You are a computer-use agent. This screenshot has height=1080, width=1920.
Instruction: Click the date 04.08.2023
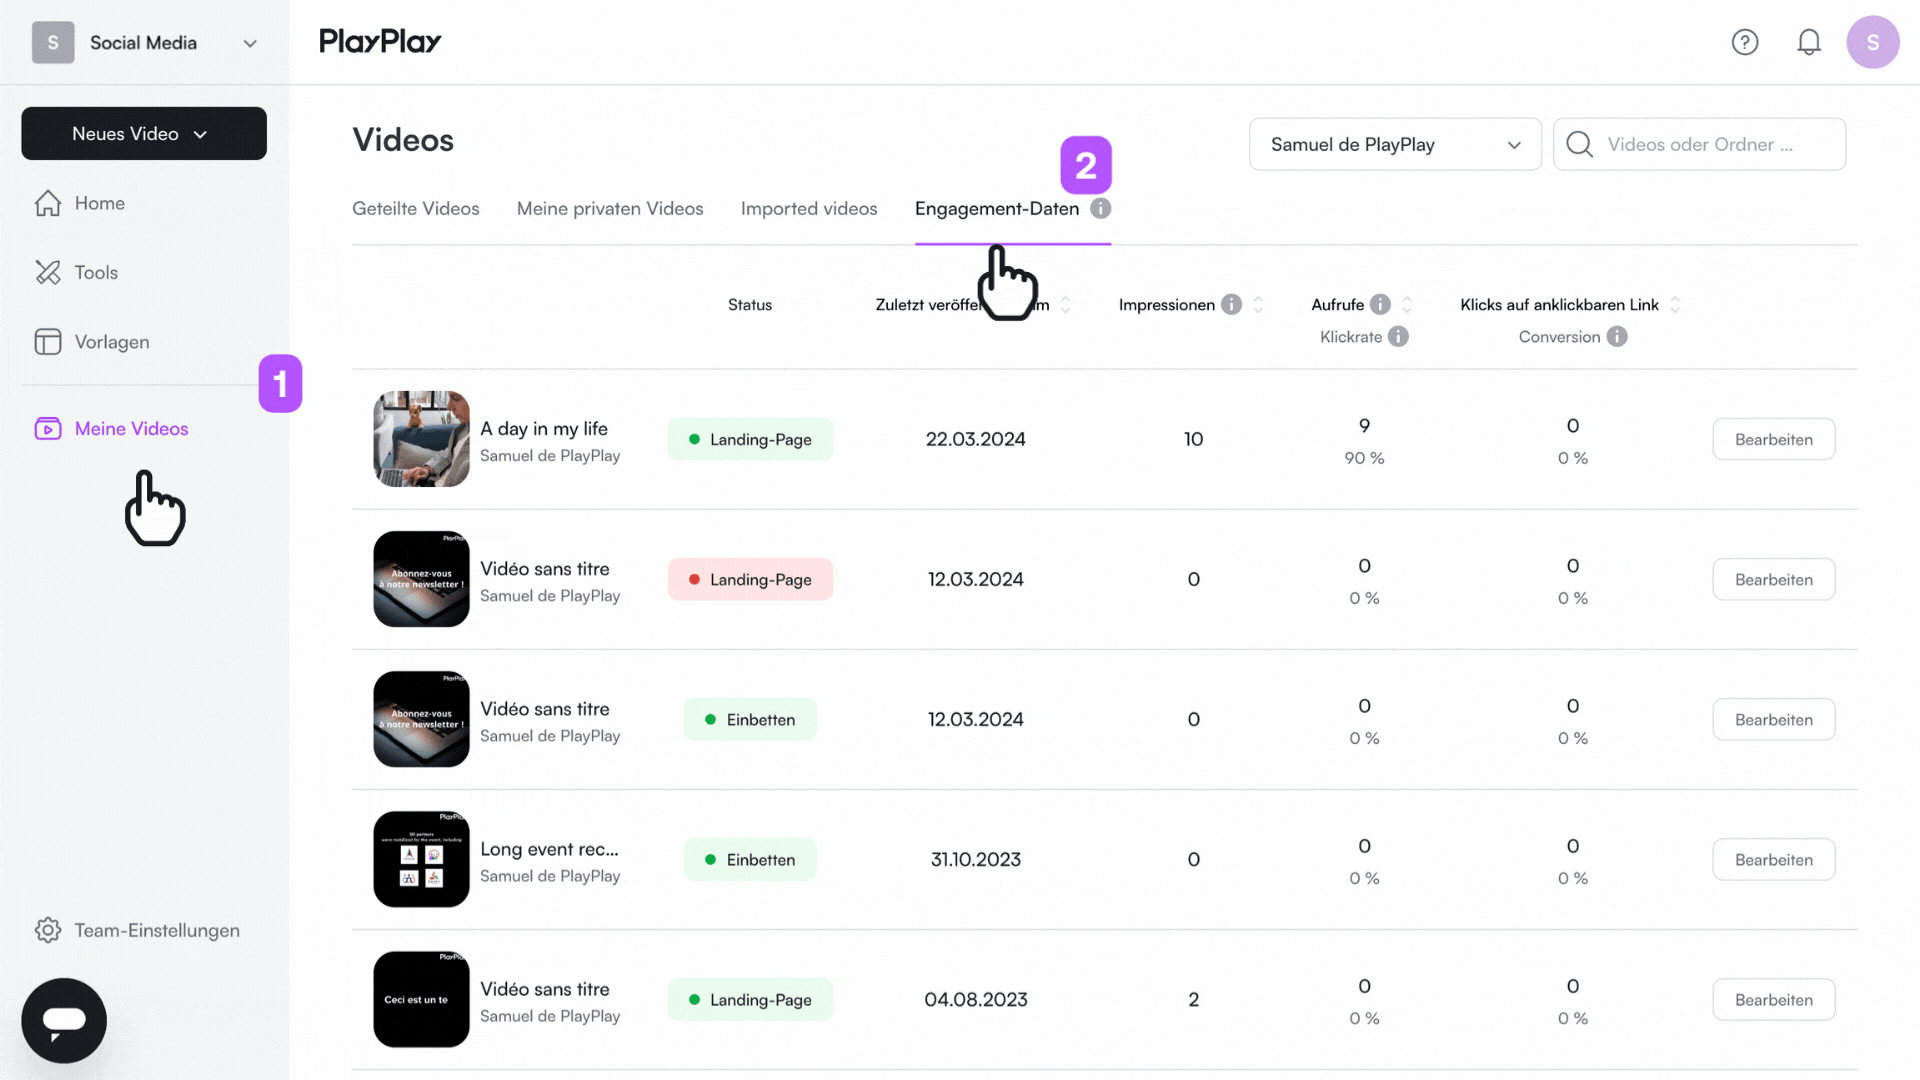[x=976, y=999]
